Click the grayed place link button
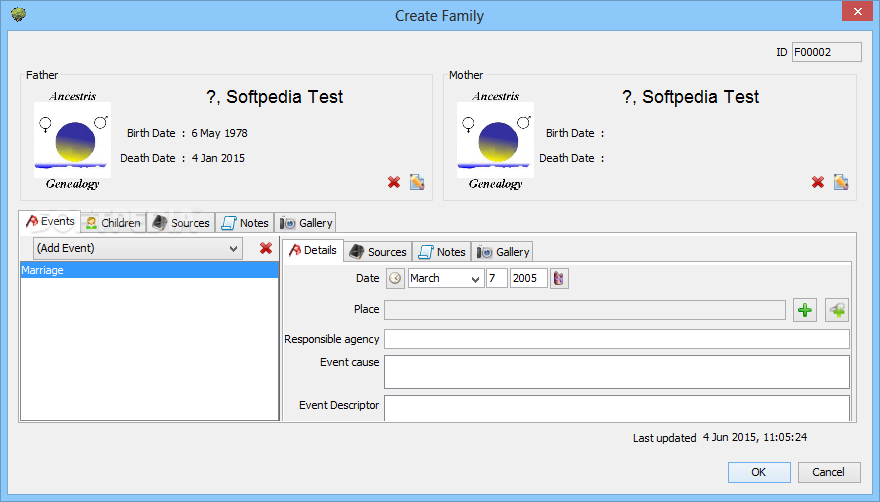The image size is (880, 502). click(837, 310)
